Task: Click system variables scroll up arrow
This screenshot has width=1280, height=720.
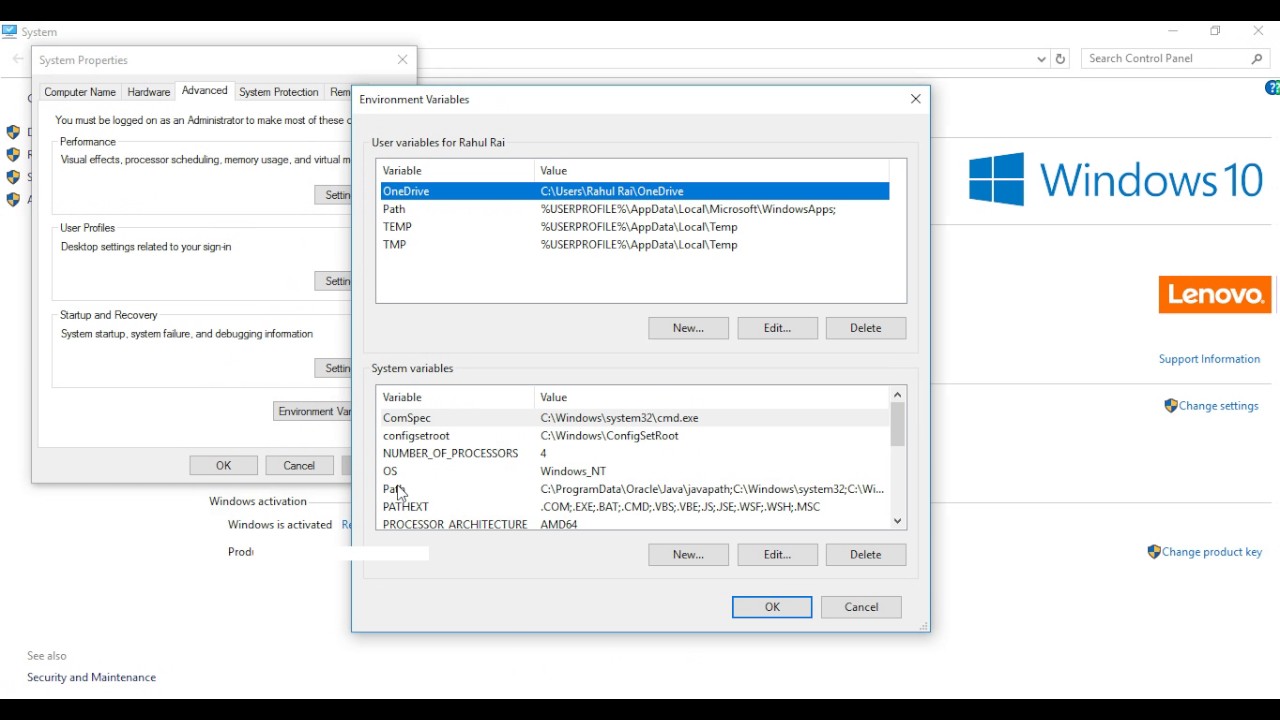Action: click(x=897, y=395)
